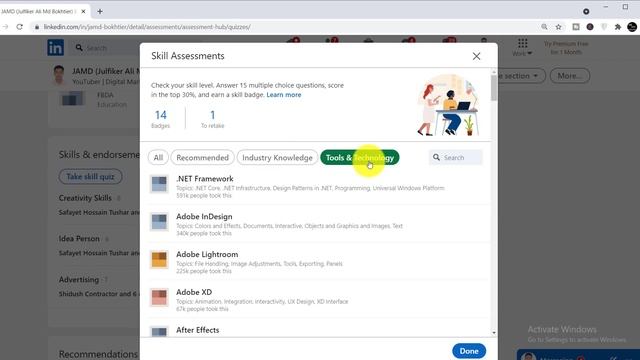Click the Idea Person skill
The height and width of the screenshot is (360, 640).
pyautogui.click(x=79, y=239)
